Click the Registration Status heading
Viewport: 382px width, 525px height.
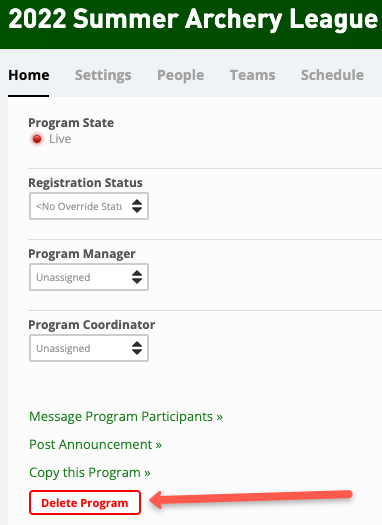(x=85, y=183)
